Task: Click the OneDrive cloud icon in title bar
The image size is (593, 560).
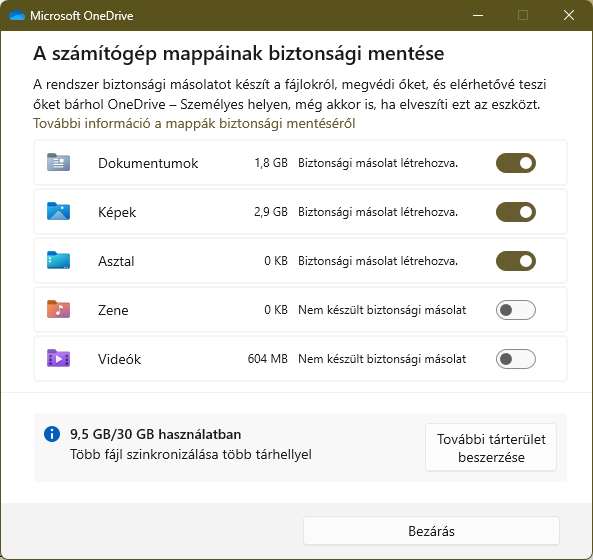Action: [17, 16]
